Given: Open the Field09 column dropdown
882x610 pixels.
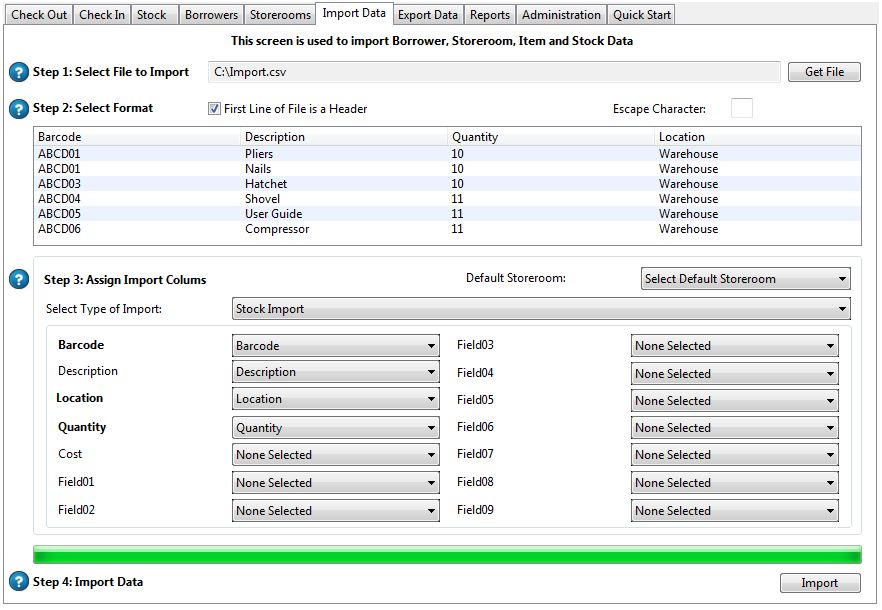Looking at the screenshot, I should 734,511.
